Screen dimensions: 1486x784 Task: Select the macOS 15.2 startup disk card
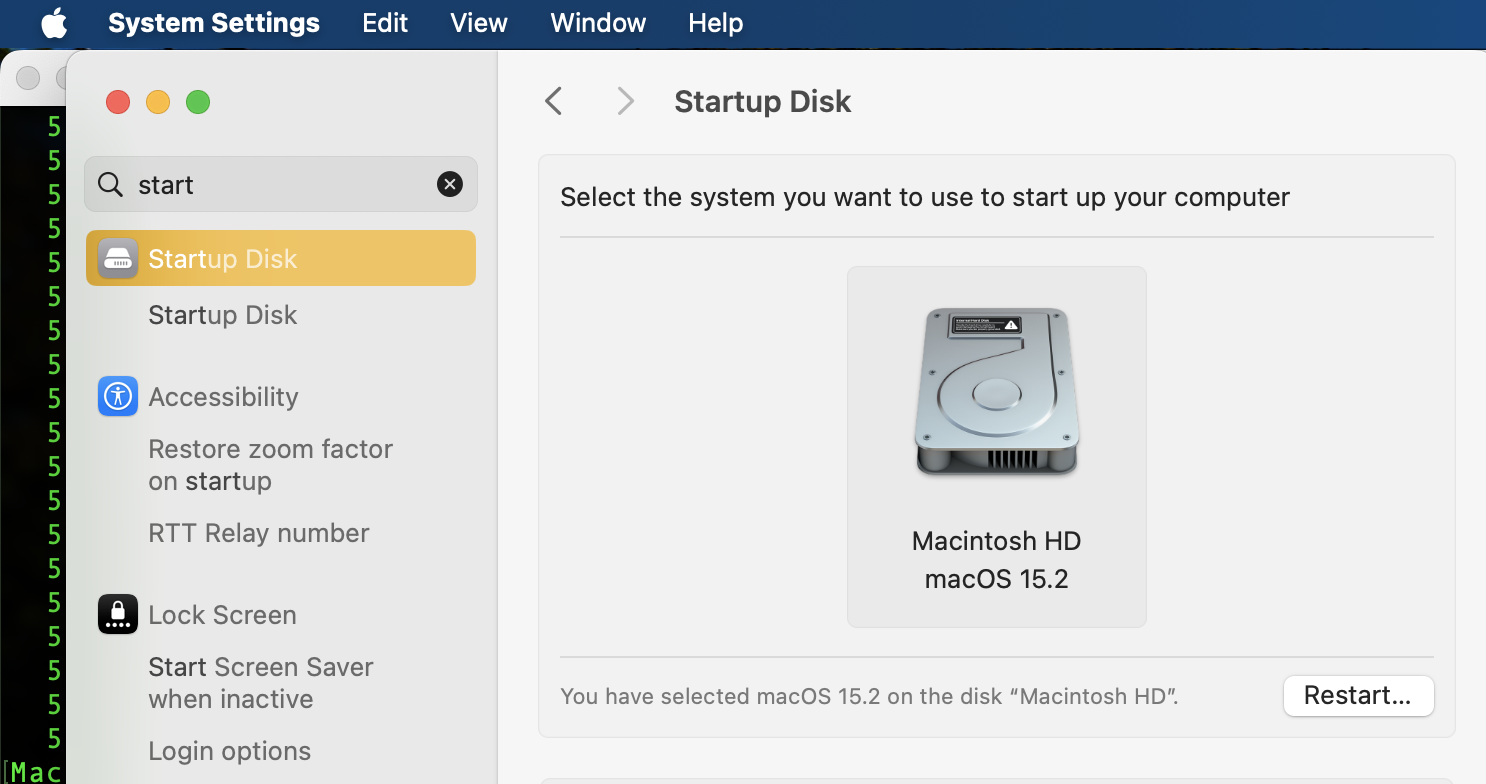click(x=996, y=446)
